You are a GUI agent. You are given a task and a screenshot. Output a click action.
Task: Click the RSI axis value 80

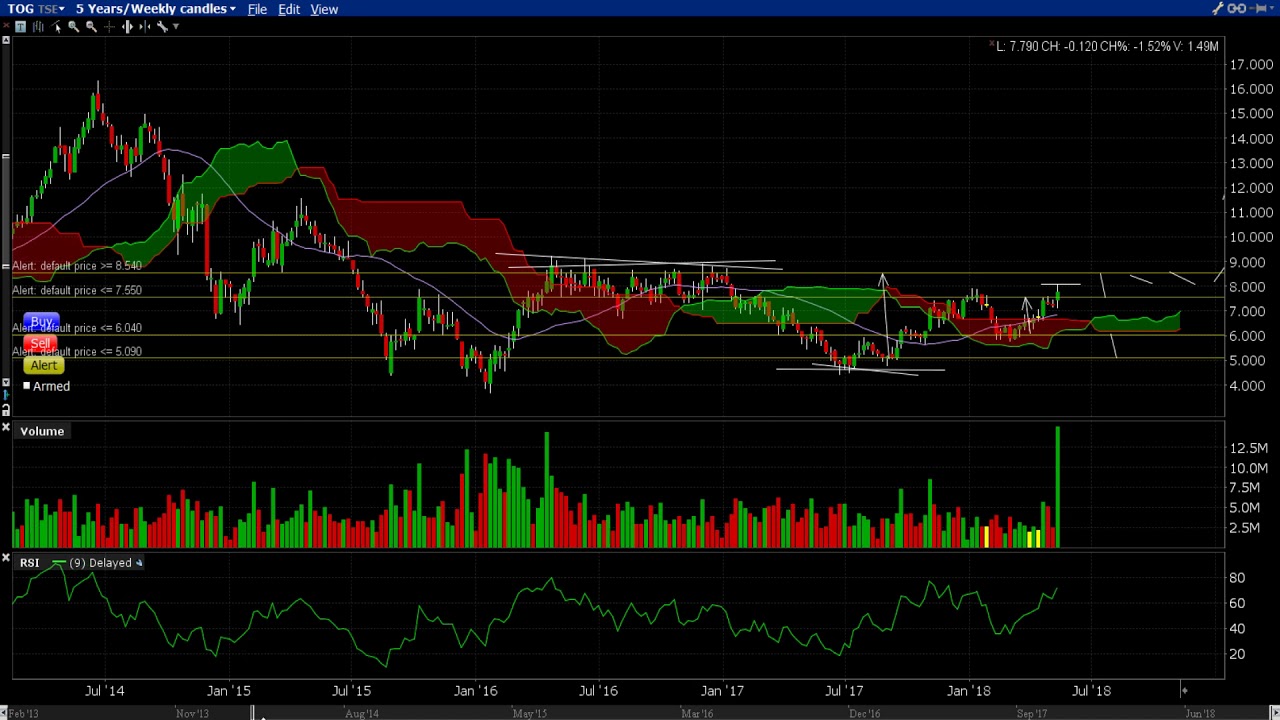(x=1237, y=578)
